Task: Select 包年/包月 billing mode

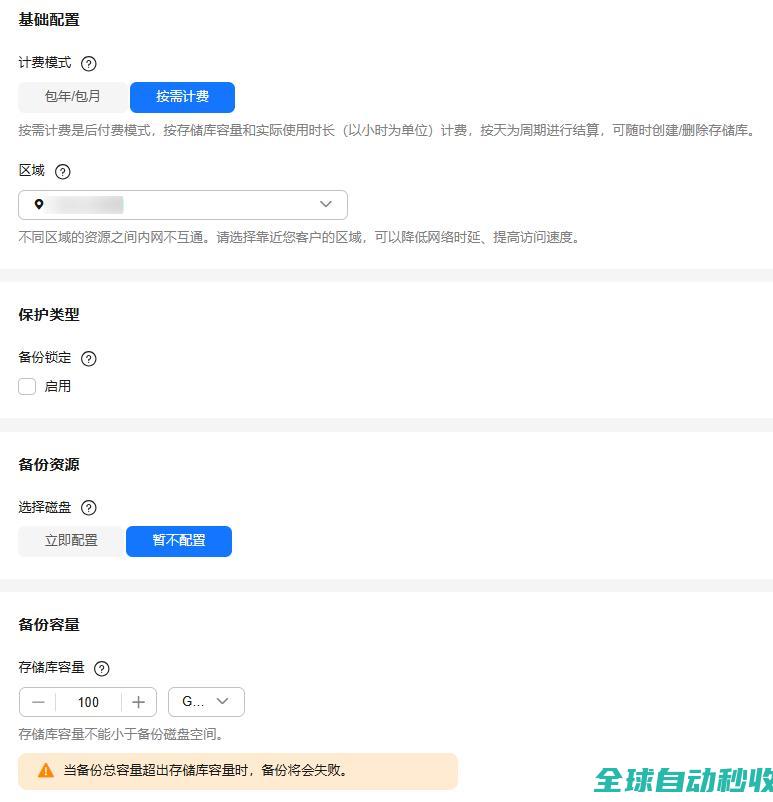Action: tap(73, 97)
